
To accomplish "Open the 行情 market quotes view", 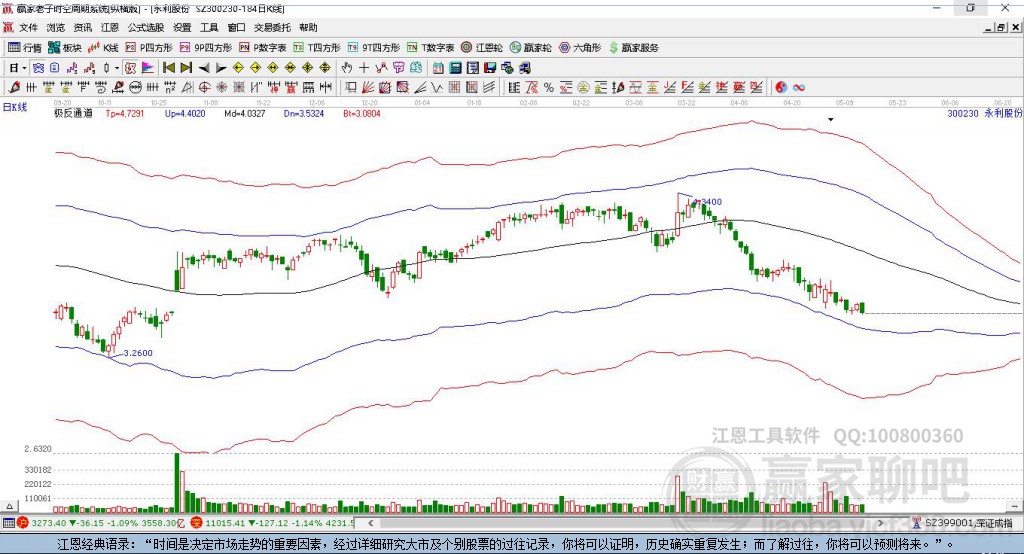I will tap(24, 48).
